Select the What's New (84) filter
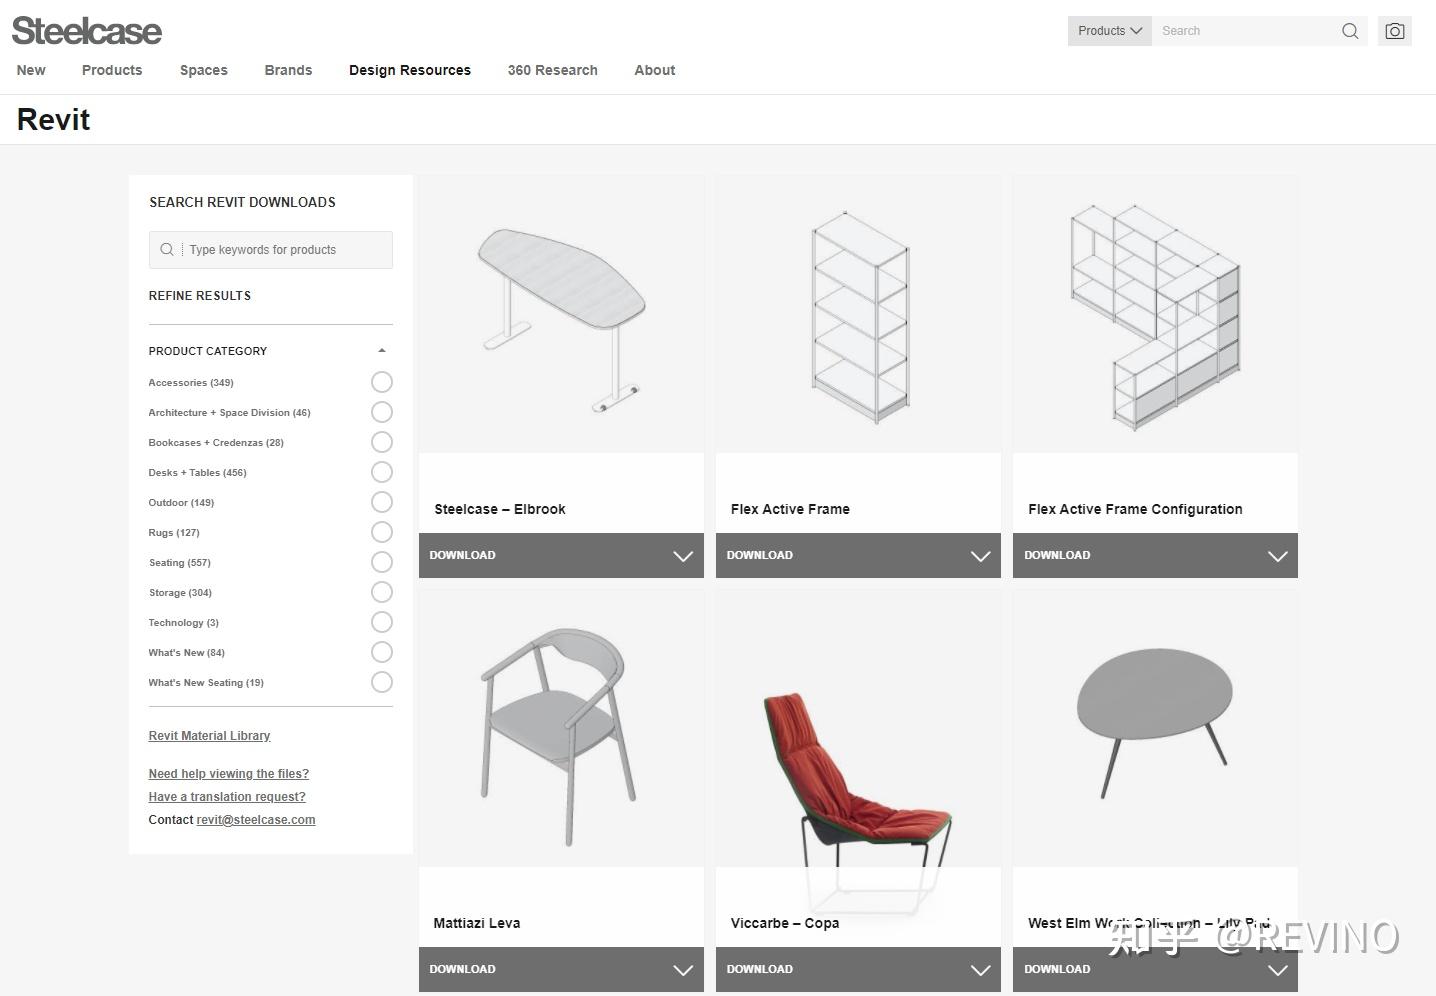 click(382, 652)
